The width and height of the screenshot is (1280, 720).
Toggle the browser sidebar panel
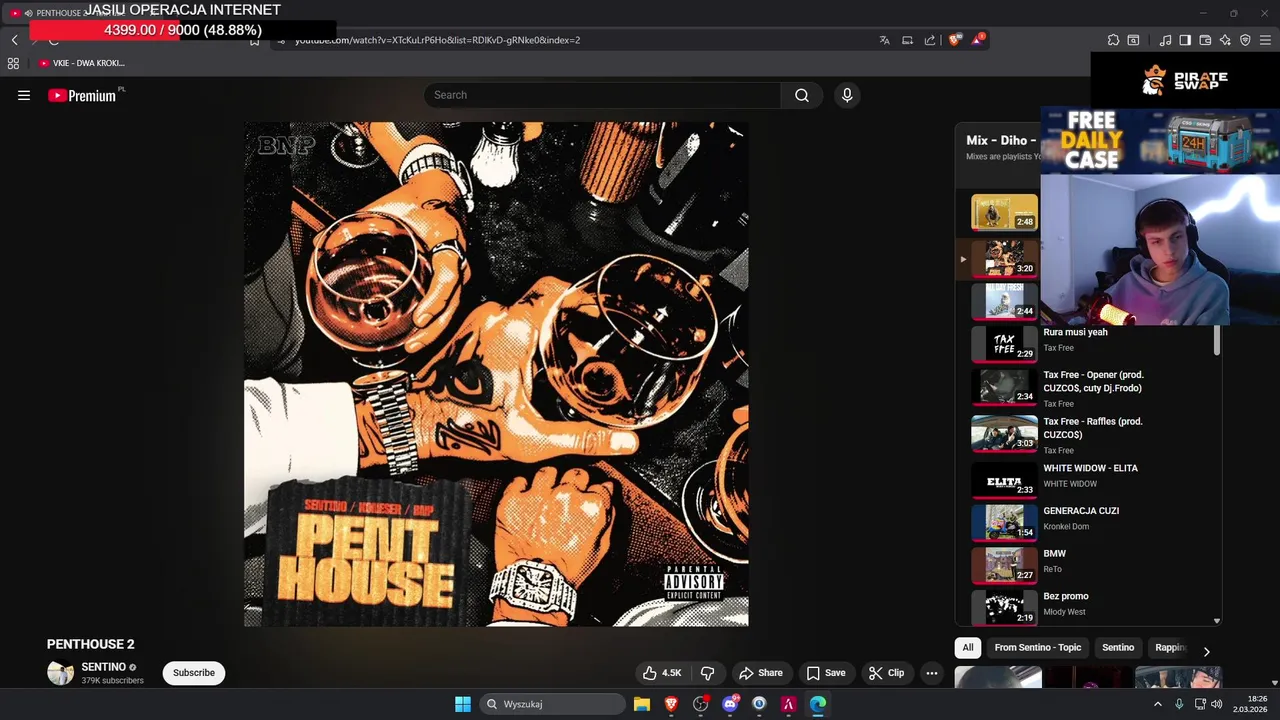coord(1185,40)
